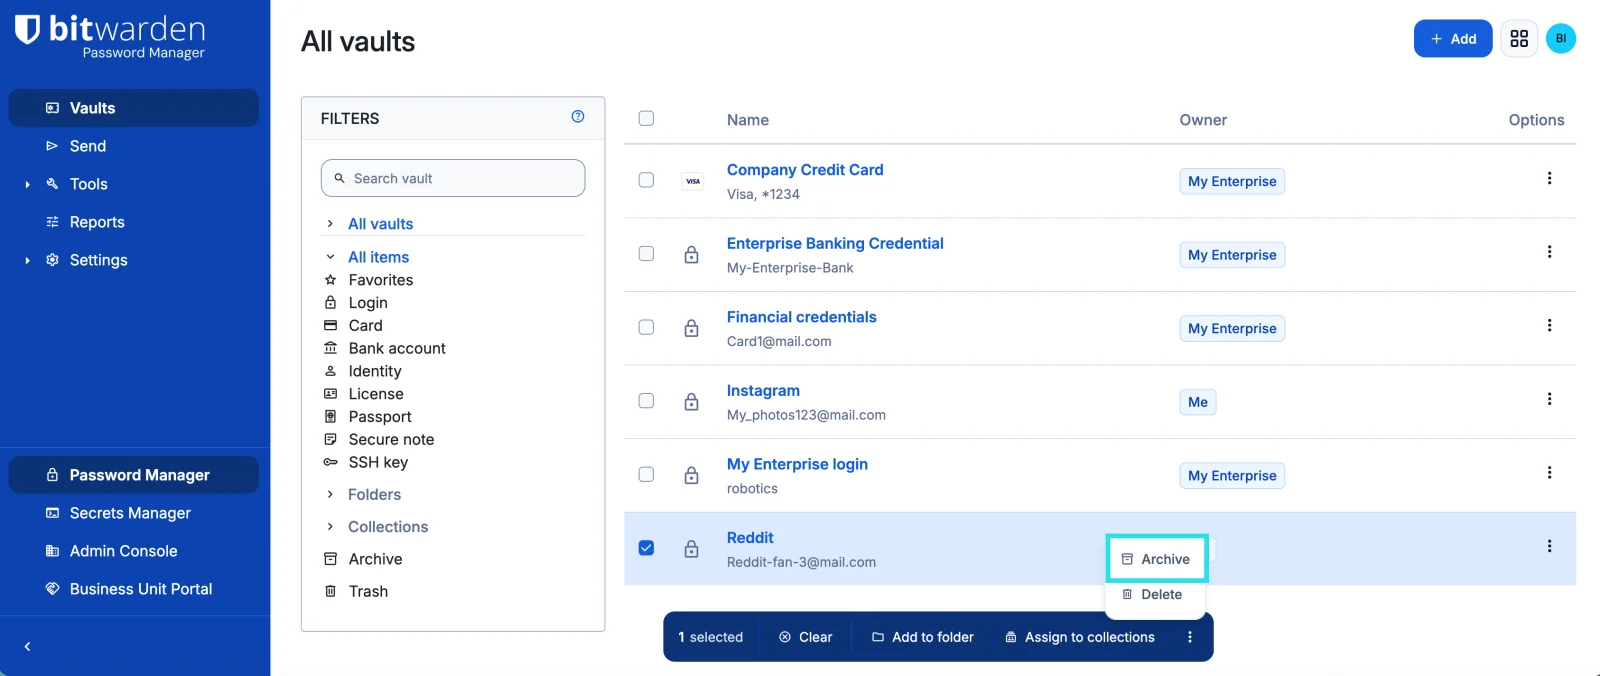Open the Instagram item
The width and height of the screenshot is (1600, 676).
[763, 391]
